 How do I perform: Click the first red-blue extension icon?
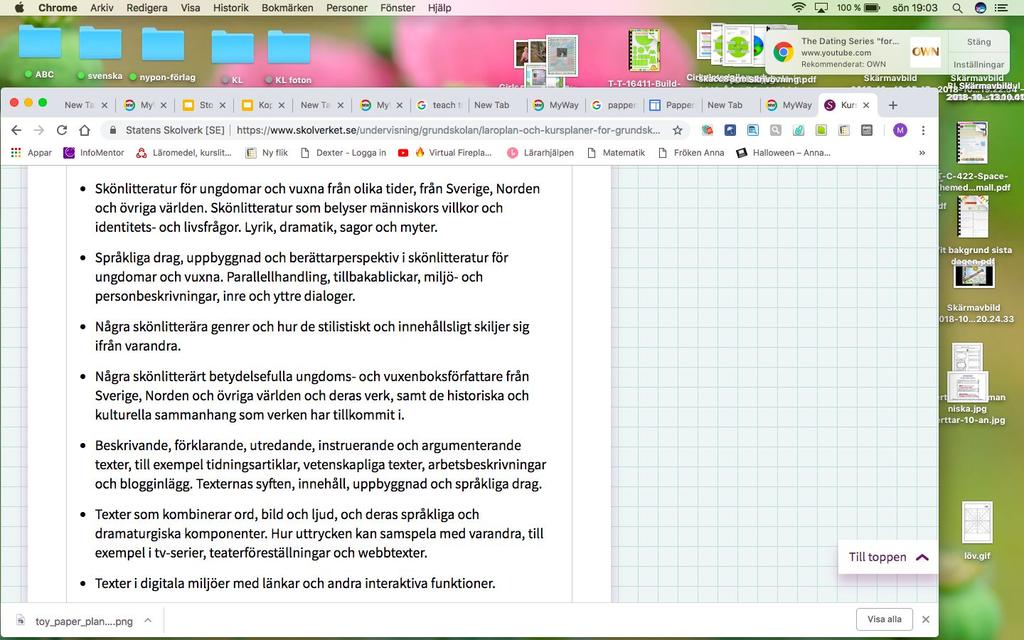coord(707,130)
